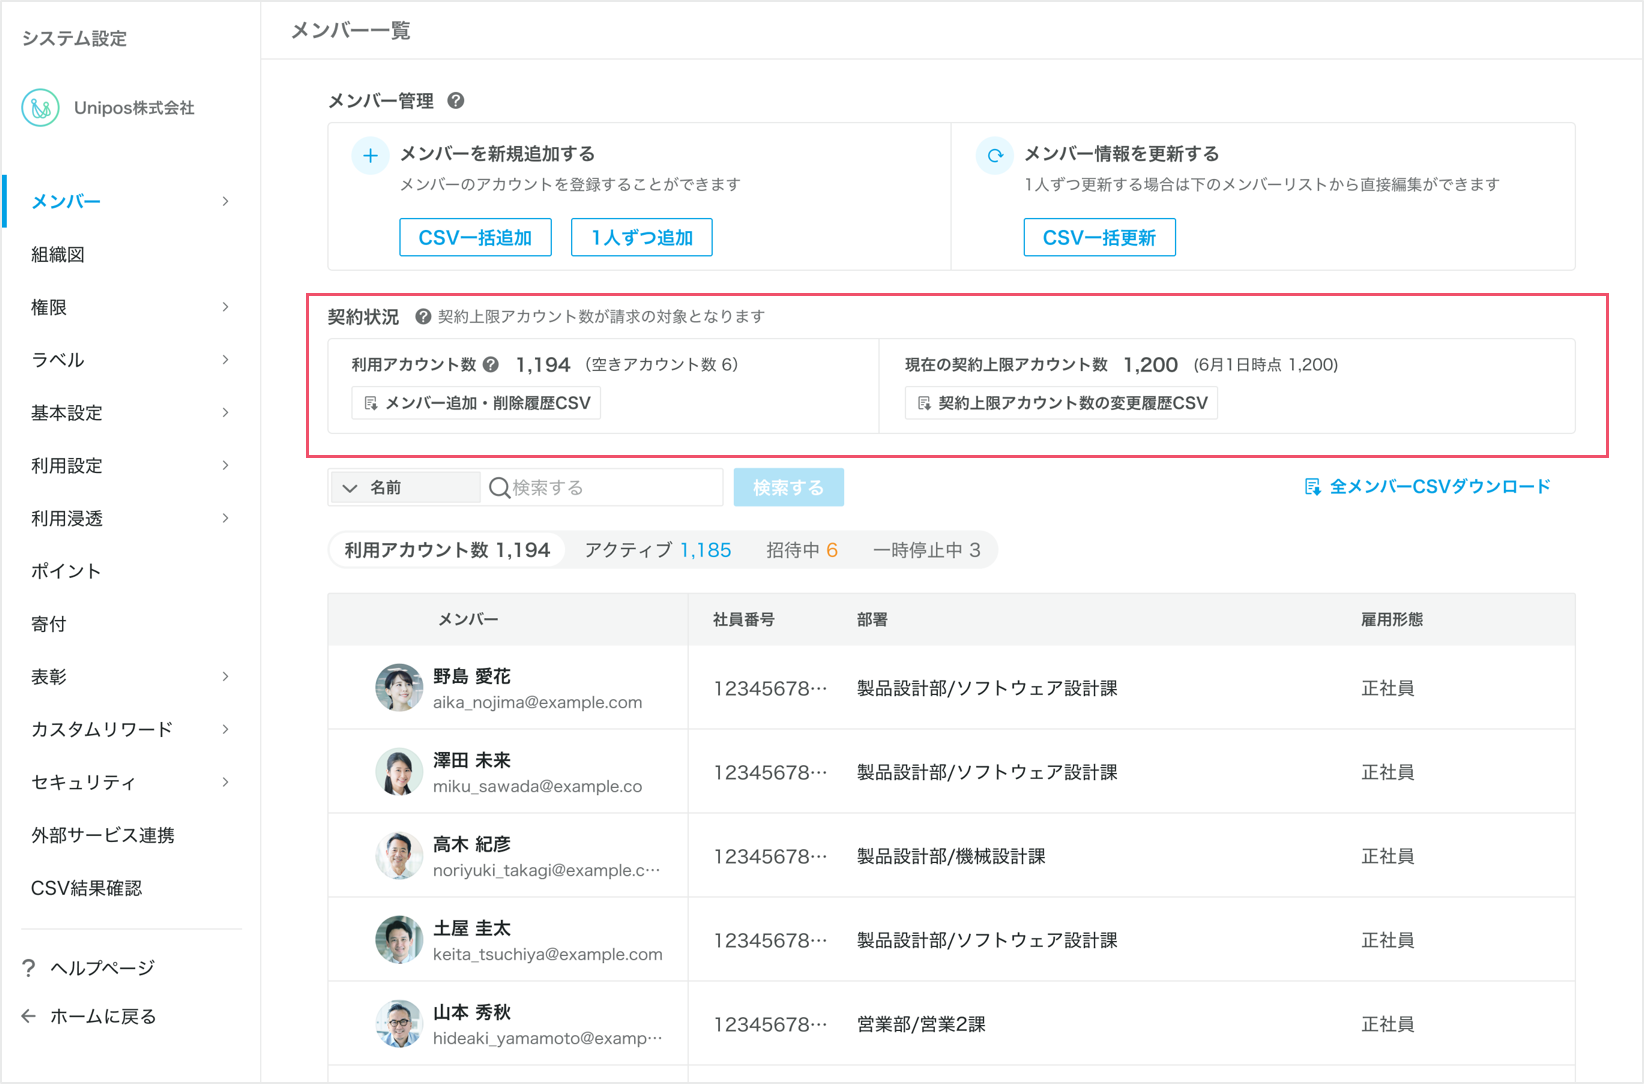Click the 検索する button
This screenshot has height=1084, width=1644.
click(788, 487)
